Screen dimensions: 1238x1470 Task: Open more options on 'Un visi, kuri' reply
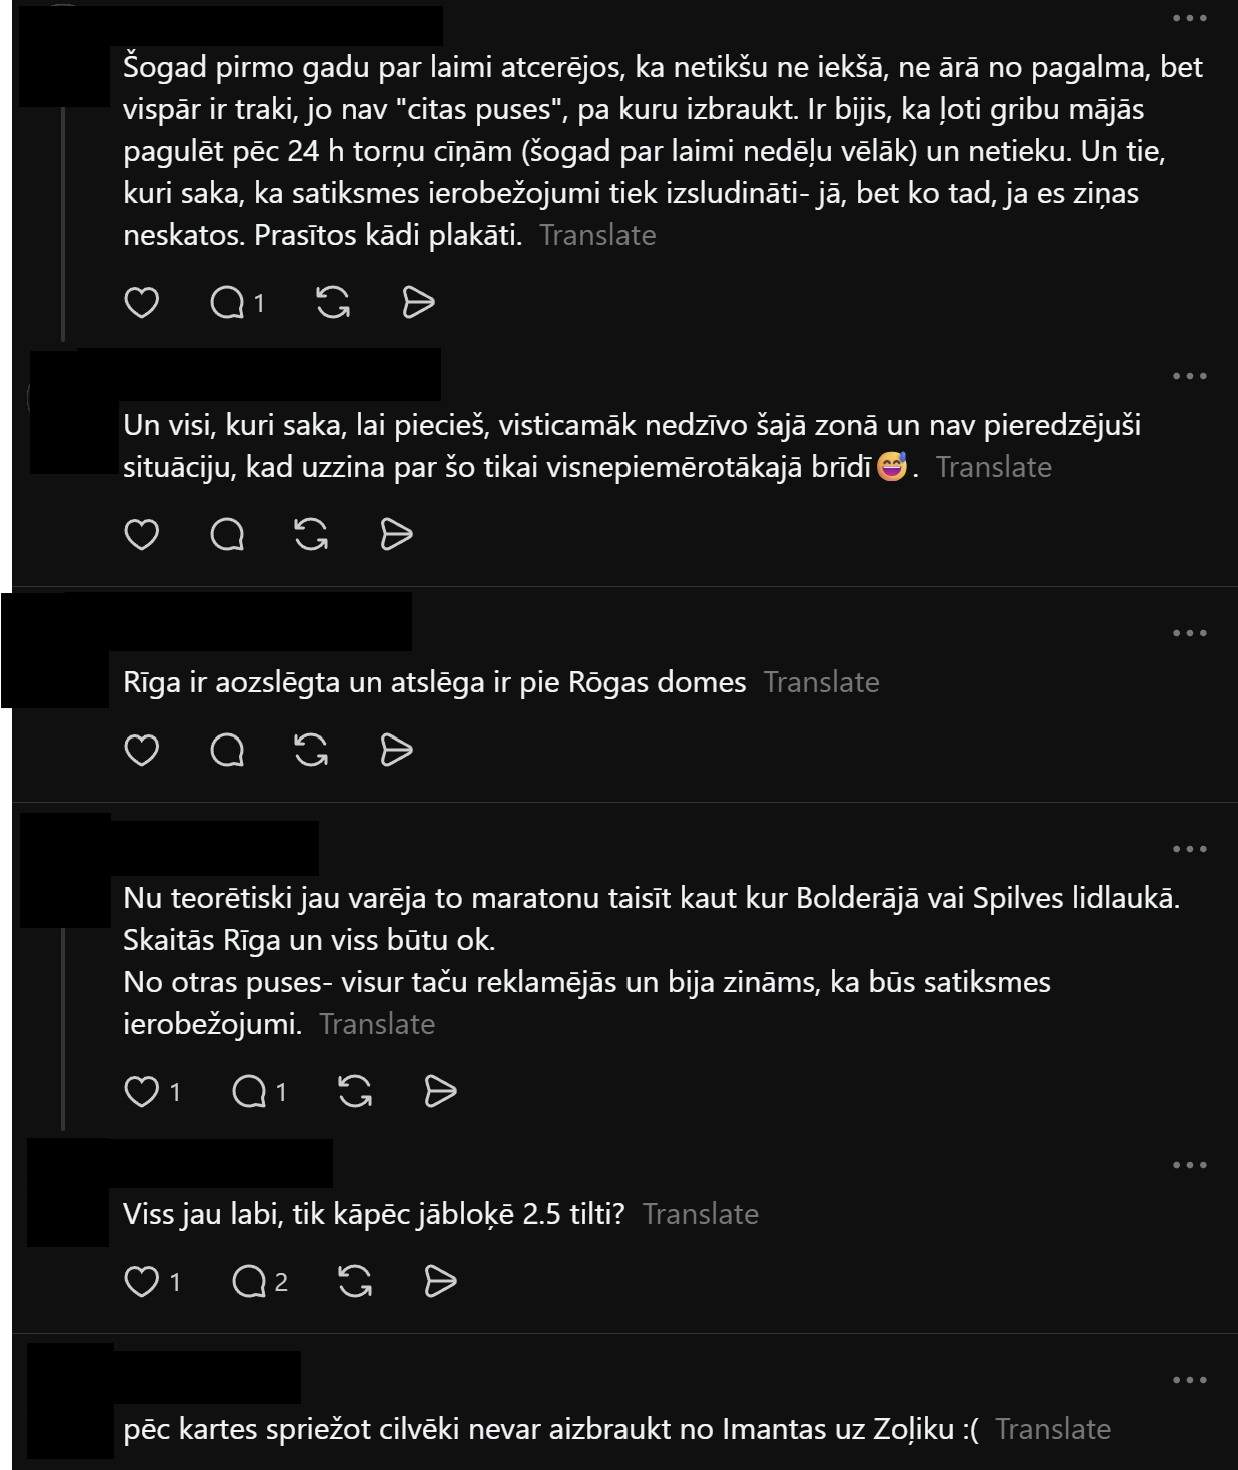click(x=1189, y=376)
